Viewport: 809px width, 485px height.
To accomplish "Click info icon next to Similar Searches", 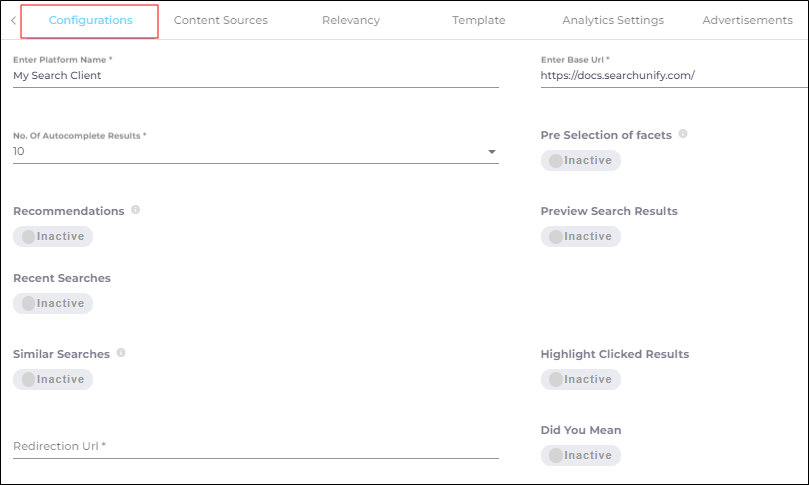I will (121, 353).
